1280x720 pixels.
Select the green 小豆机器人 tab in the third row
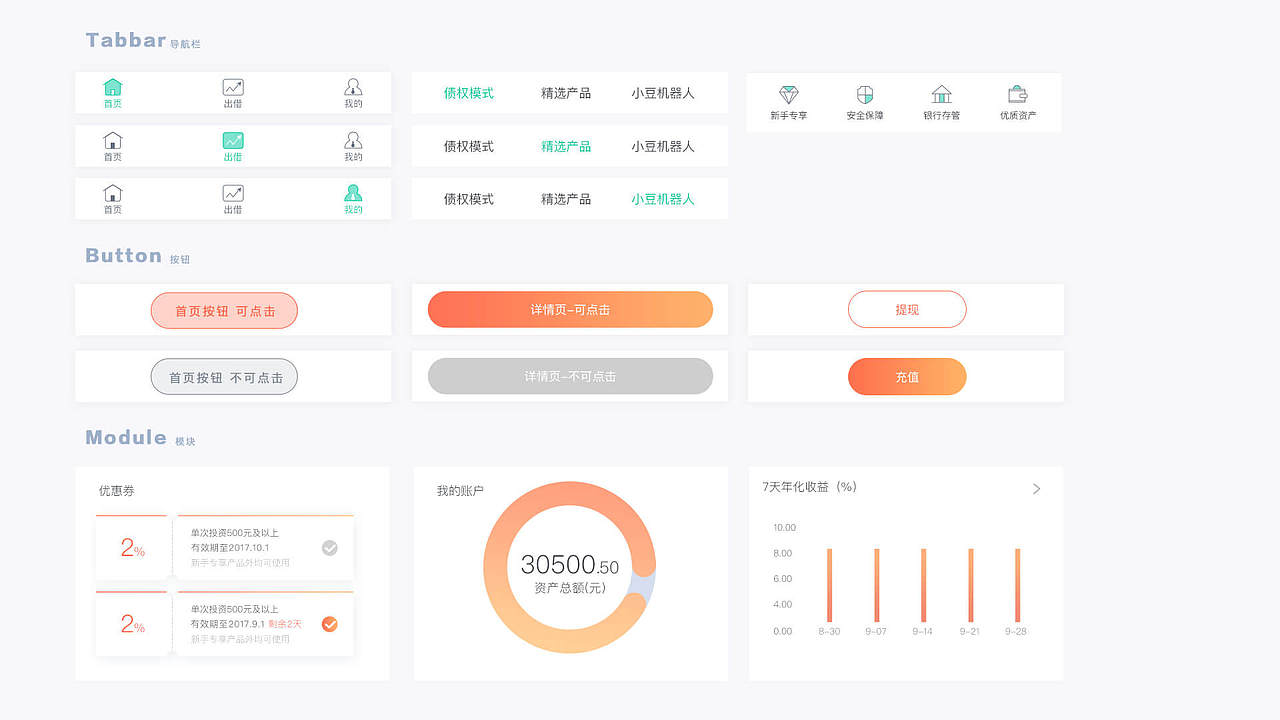[663, 199]
